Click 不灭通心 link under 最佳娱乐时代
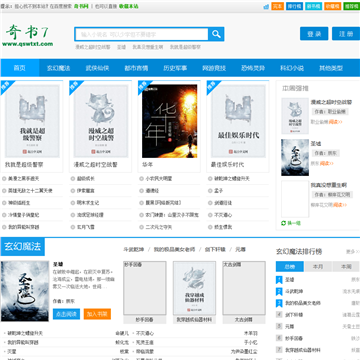Viewport: 360px width, 360px height. click(223, 215)
